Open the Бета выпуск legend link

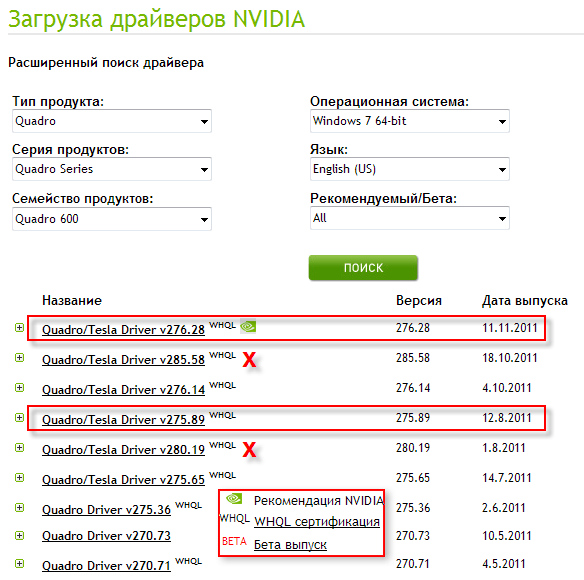290,545
